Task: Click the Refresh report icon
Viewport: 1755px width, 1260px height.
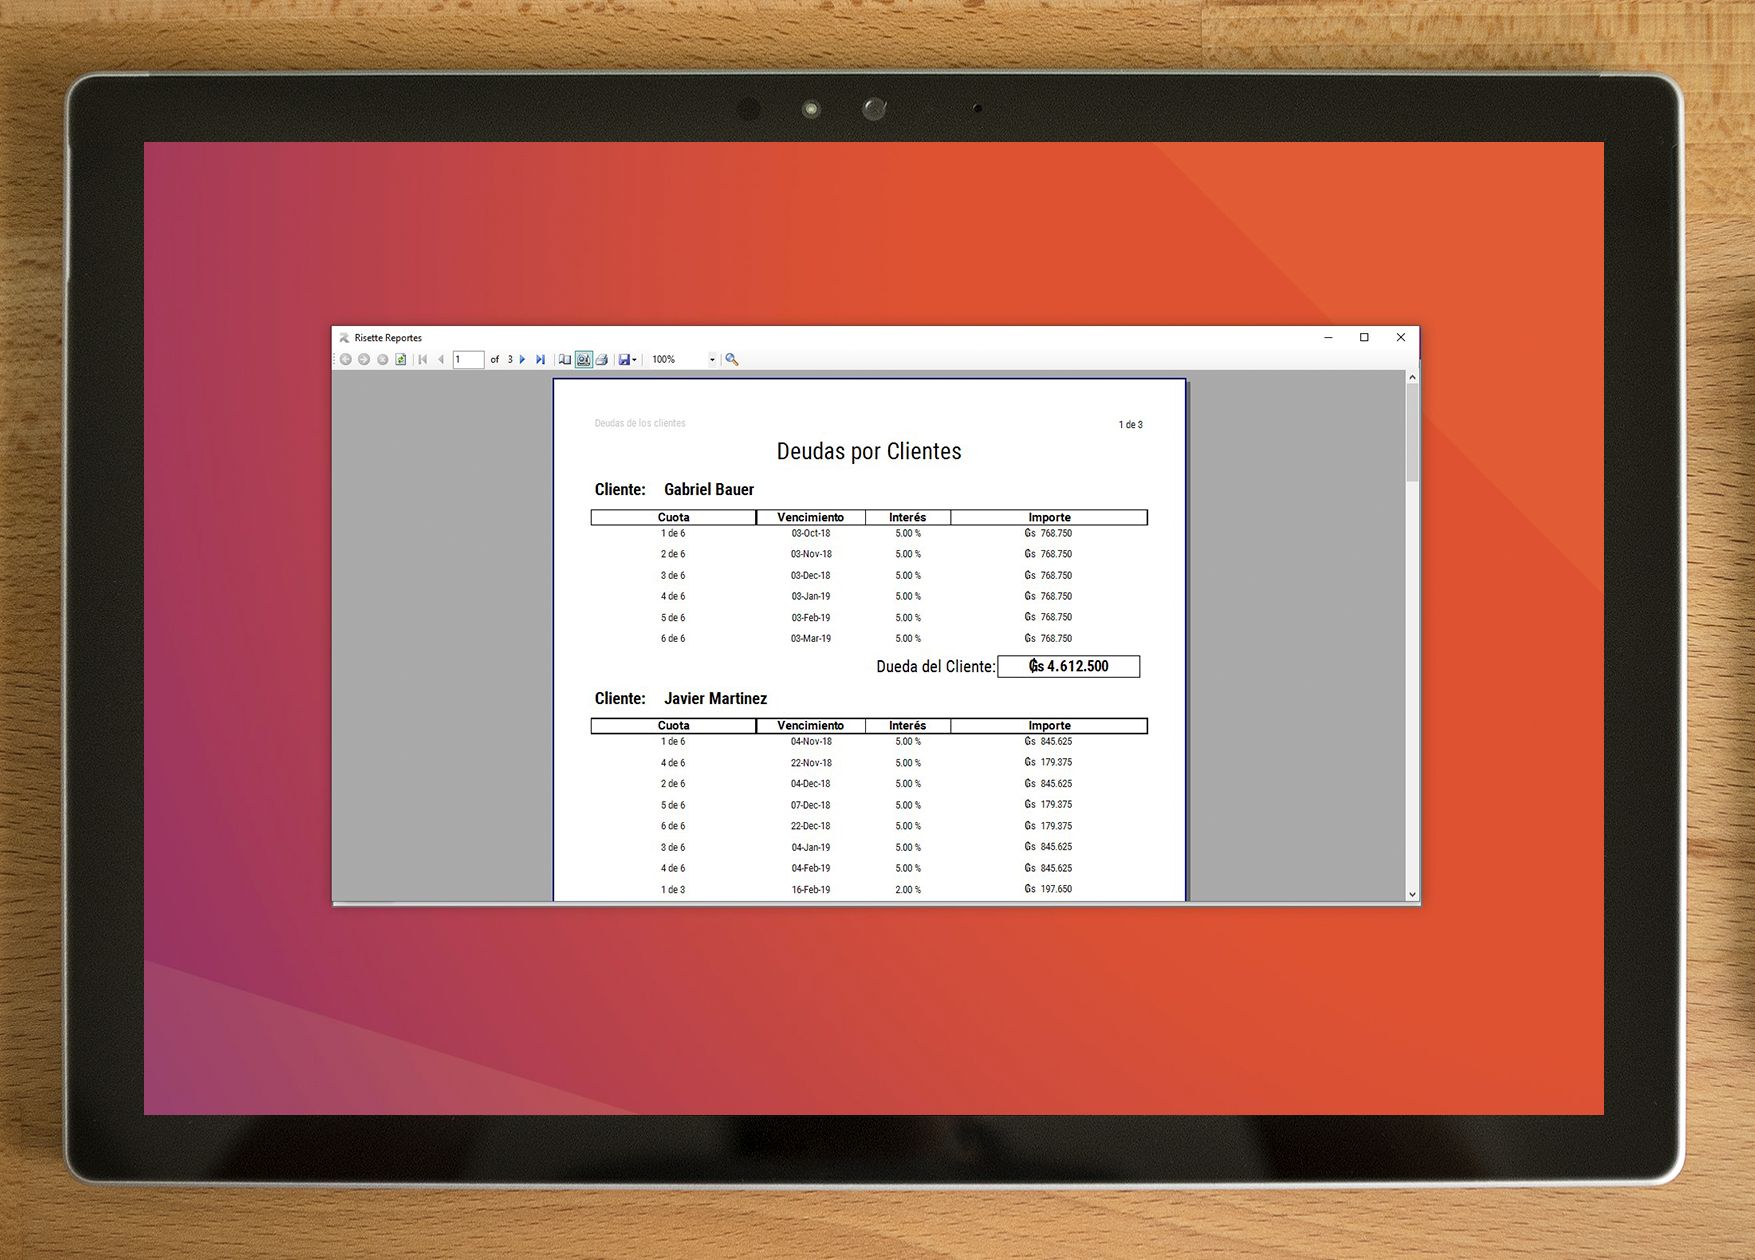Action: [401, 360]
